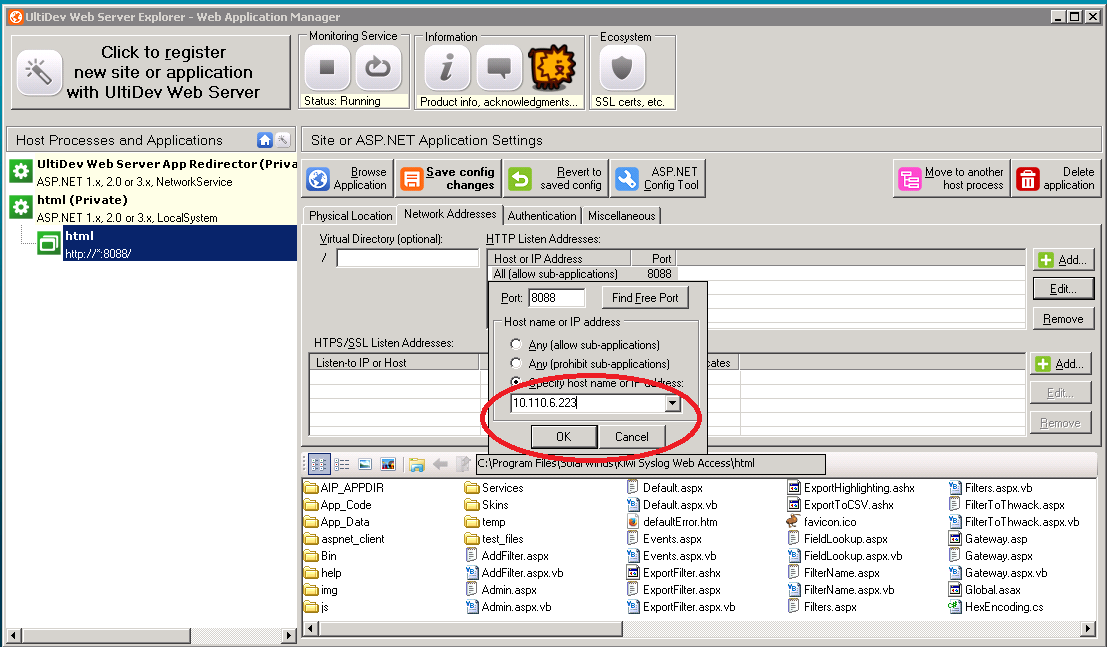The image size is (1107, 647).
Task: Click the wand icon in Host Processes header
Action: coord(282,140)
